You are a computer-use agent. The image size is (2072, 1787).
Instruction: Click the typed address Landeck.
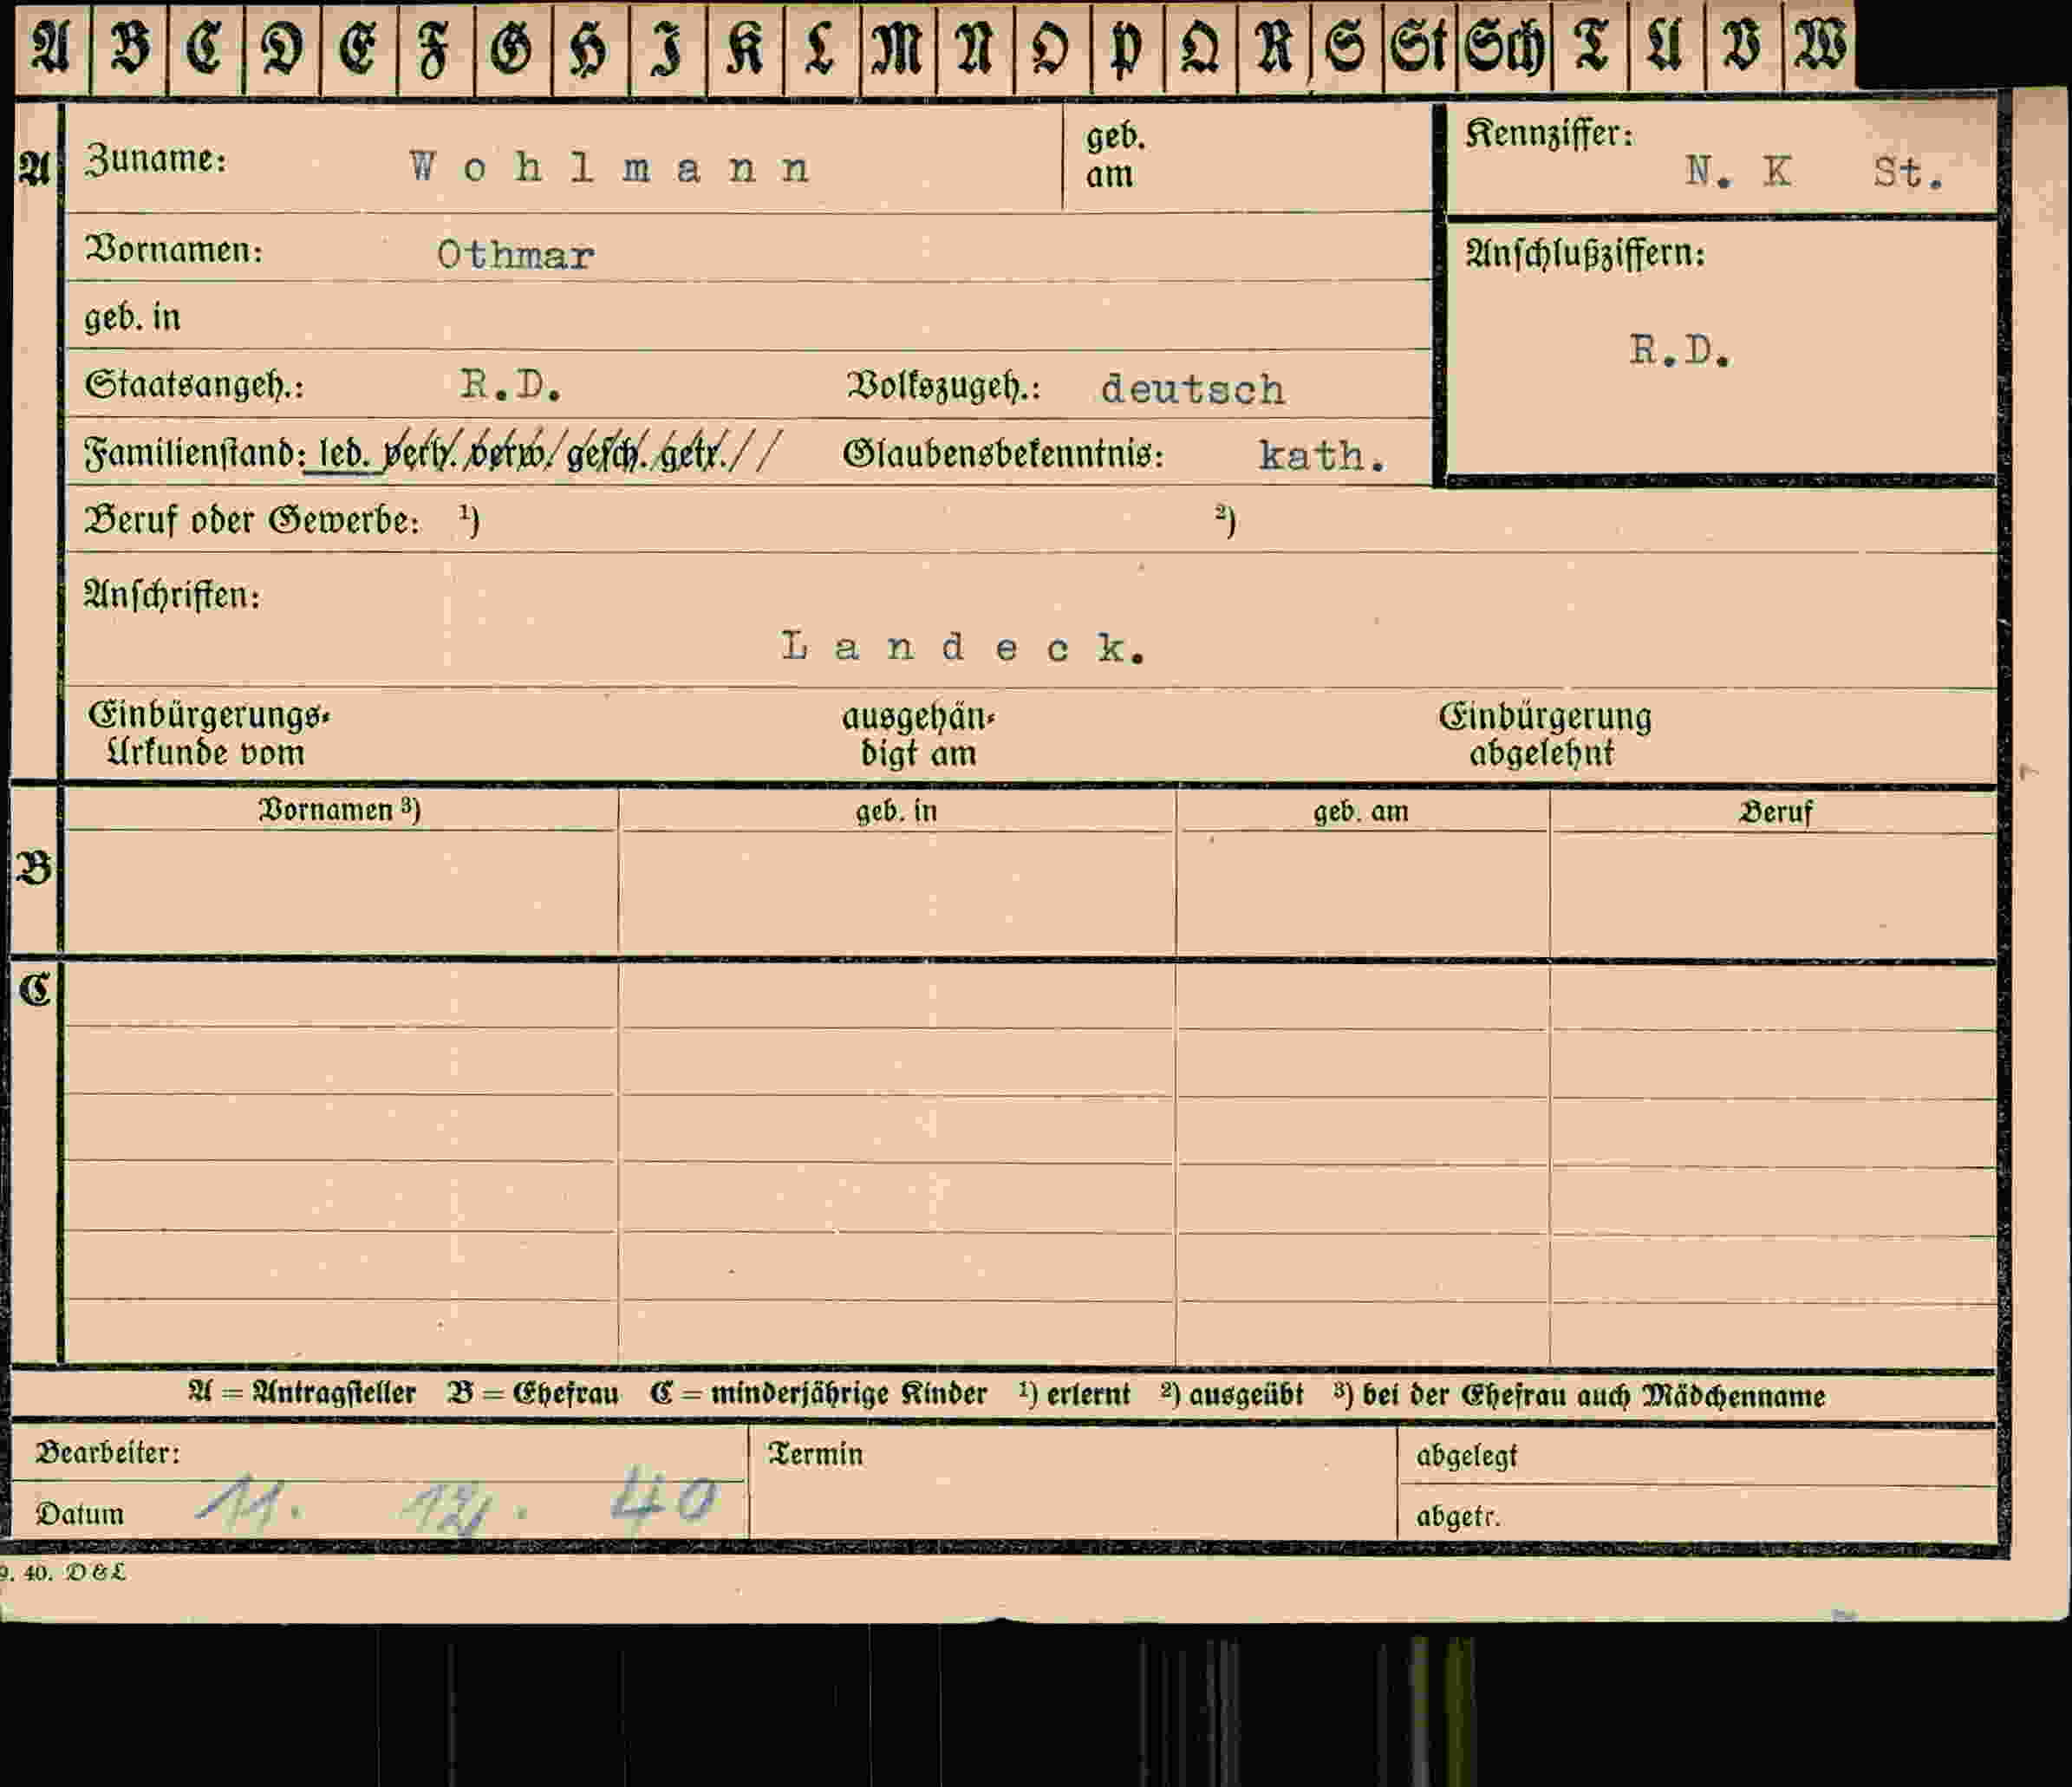click(x=963, y=647)
